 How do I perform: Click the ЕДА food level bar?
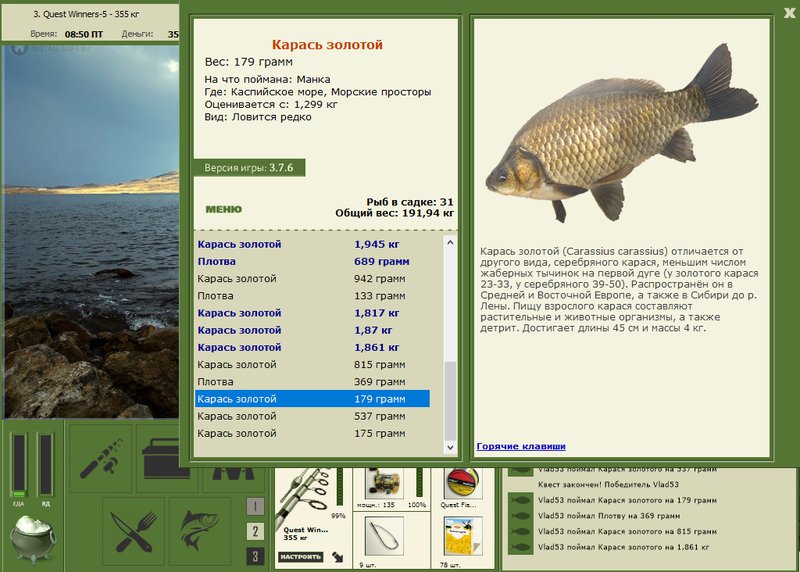pos(19,464)
